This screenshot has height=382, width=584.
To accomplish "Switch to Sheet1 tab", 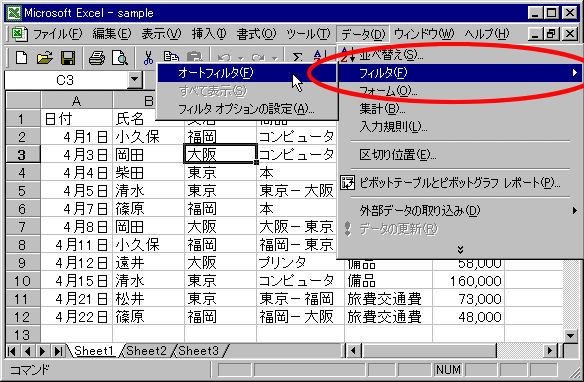I will pos(94,351).
